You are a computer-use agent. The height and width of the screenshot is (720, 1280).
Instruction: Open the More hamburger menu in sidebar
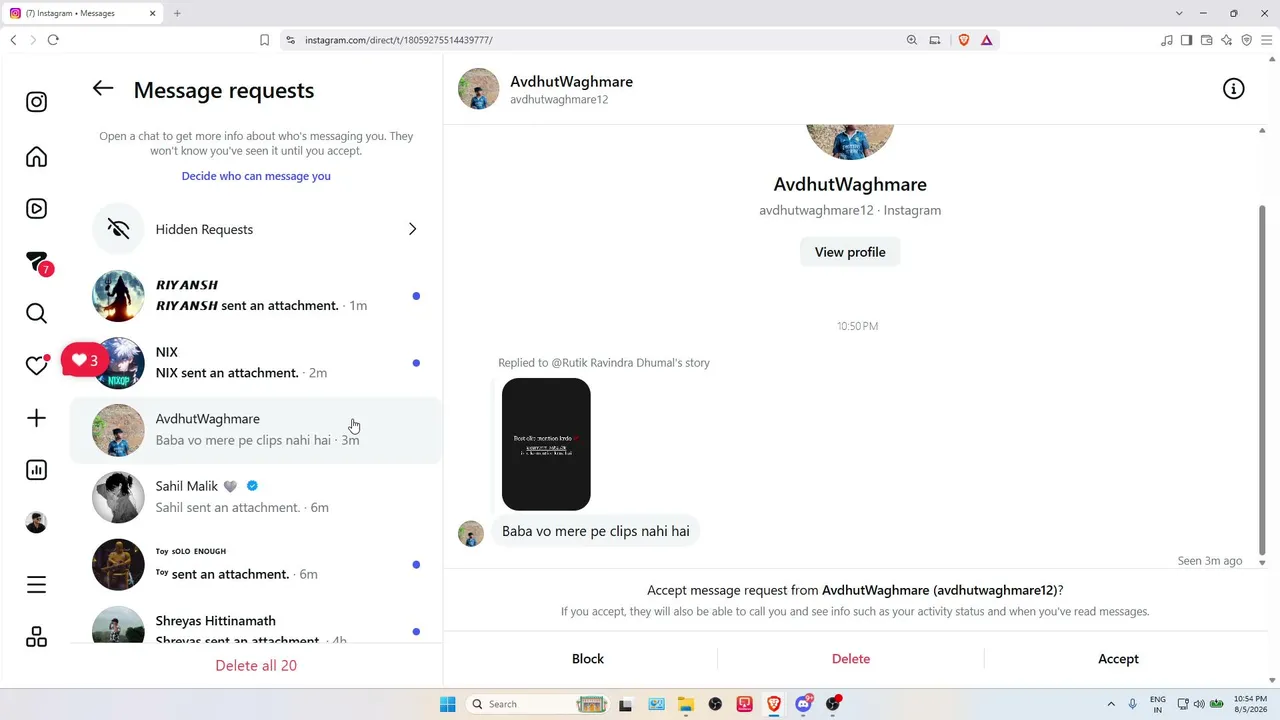coord(36,585)
